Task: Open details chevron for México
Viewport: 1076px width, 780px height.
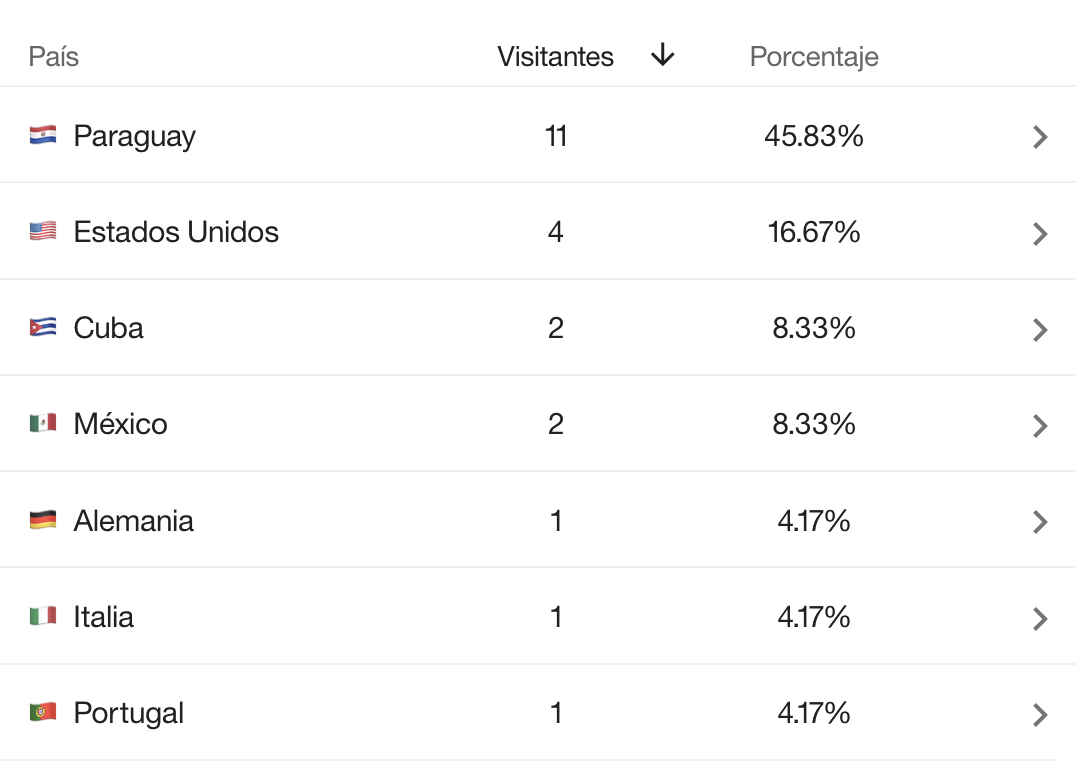Action: pos(1040,425)
